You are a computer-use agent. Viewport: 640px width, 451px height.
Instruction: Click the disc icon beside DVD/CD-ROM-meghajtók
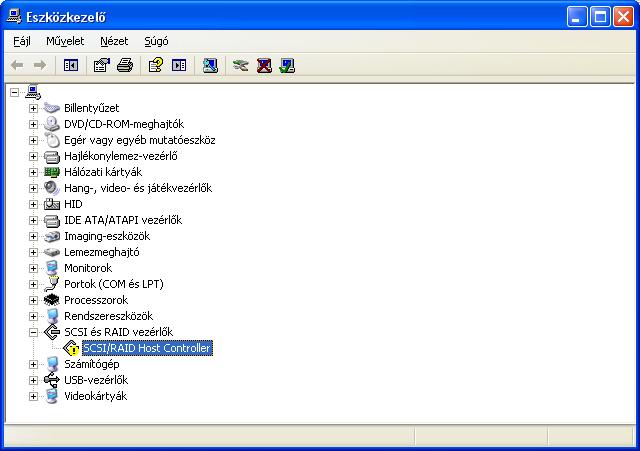click(51, 124)
